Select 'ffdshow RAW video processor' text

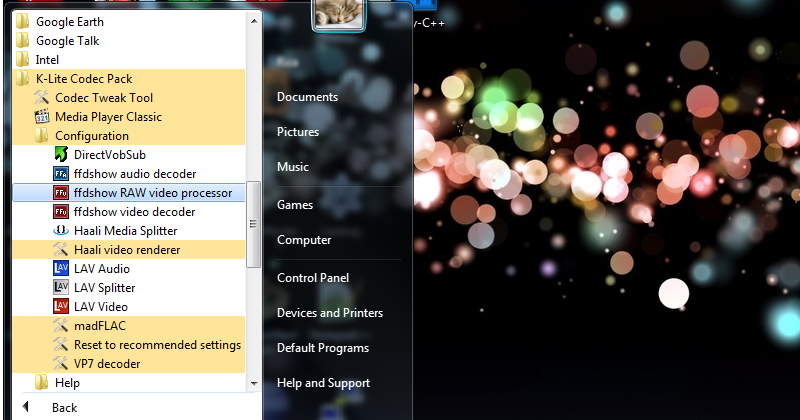[153, 193]
